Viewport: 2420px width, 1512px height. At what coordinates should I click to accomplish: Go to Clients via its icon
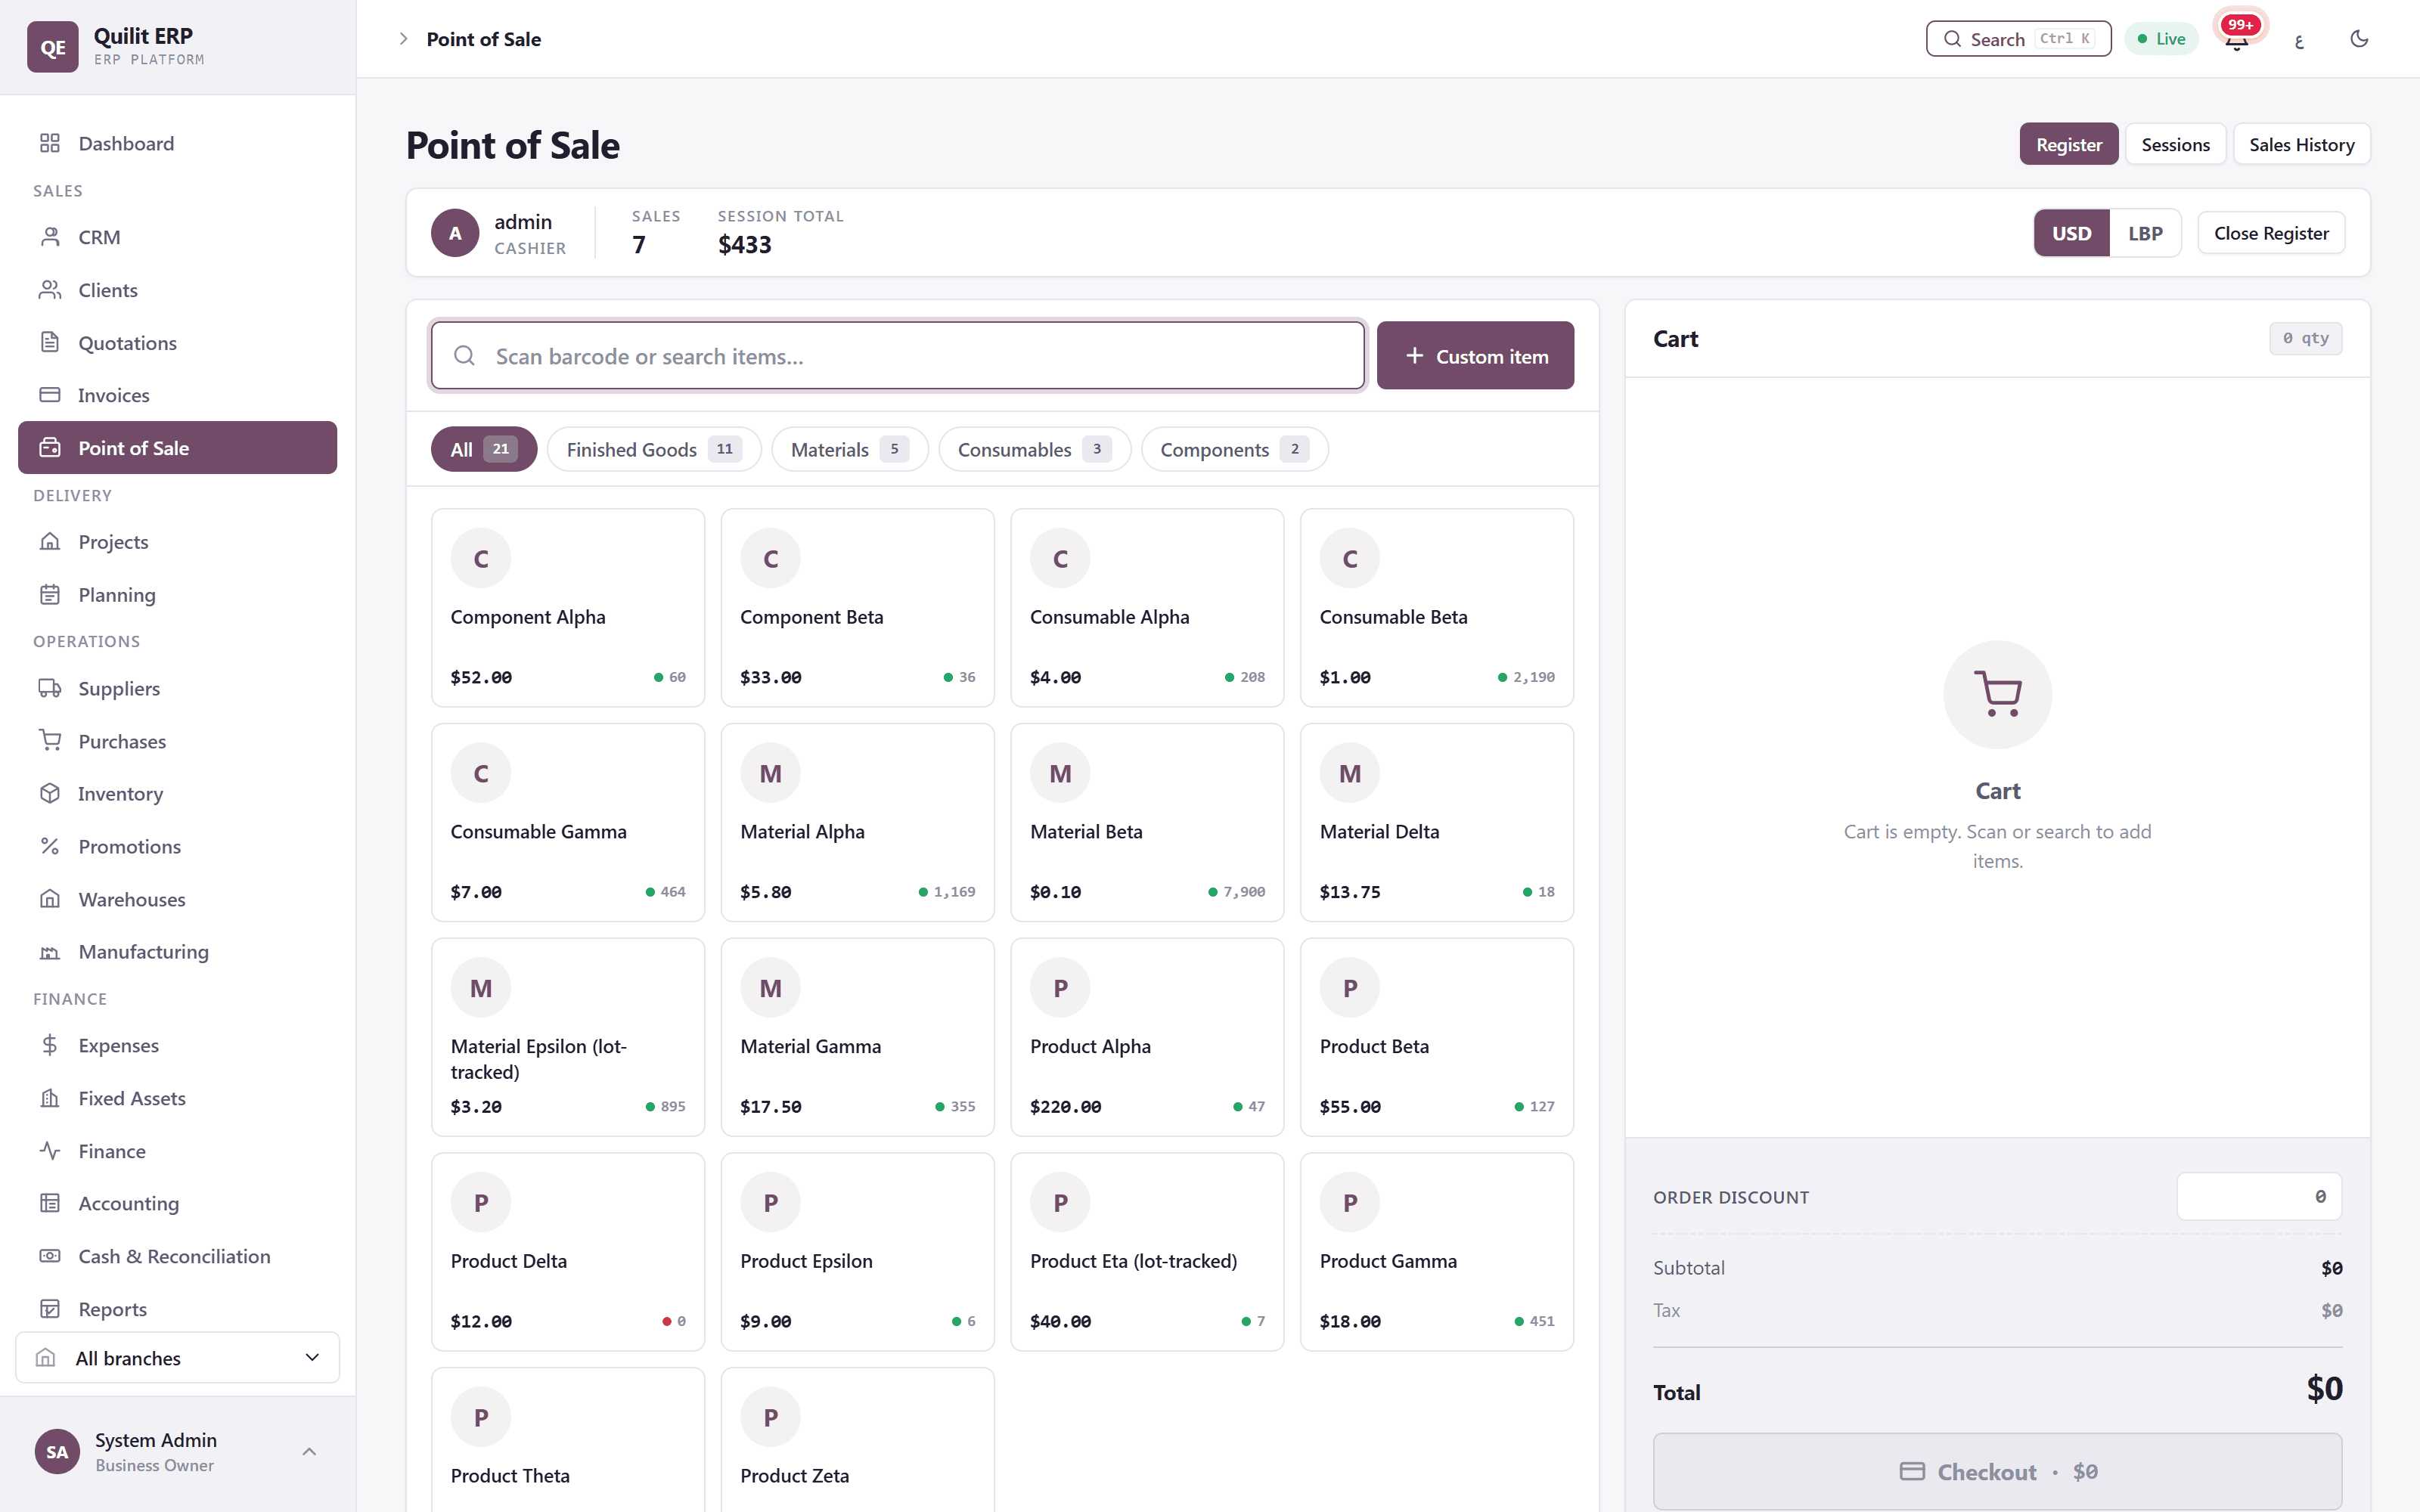tap(50, 290)
